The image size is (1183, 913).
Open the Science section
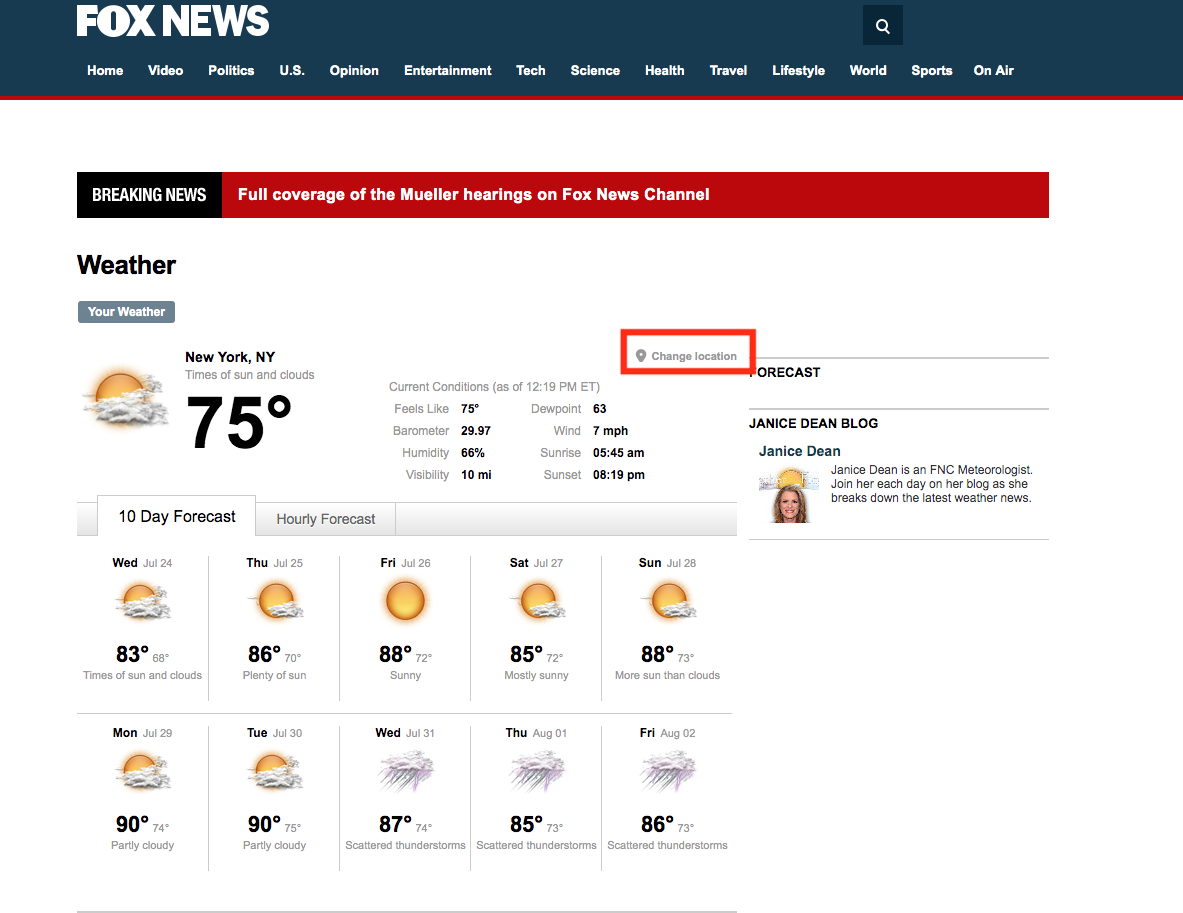pos(595,70)
